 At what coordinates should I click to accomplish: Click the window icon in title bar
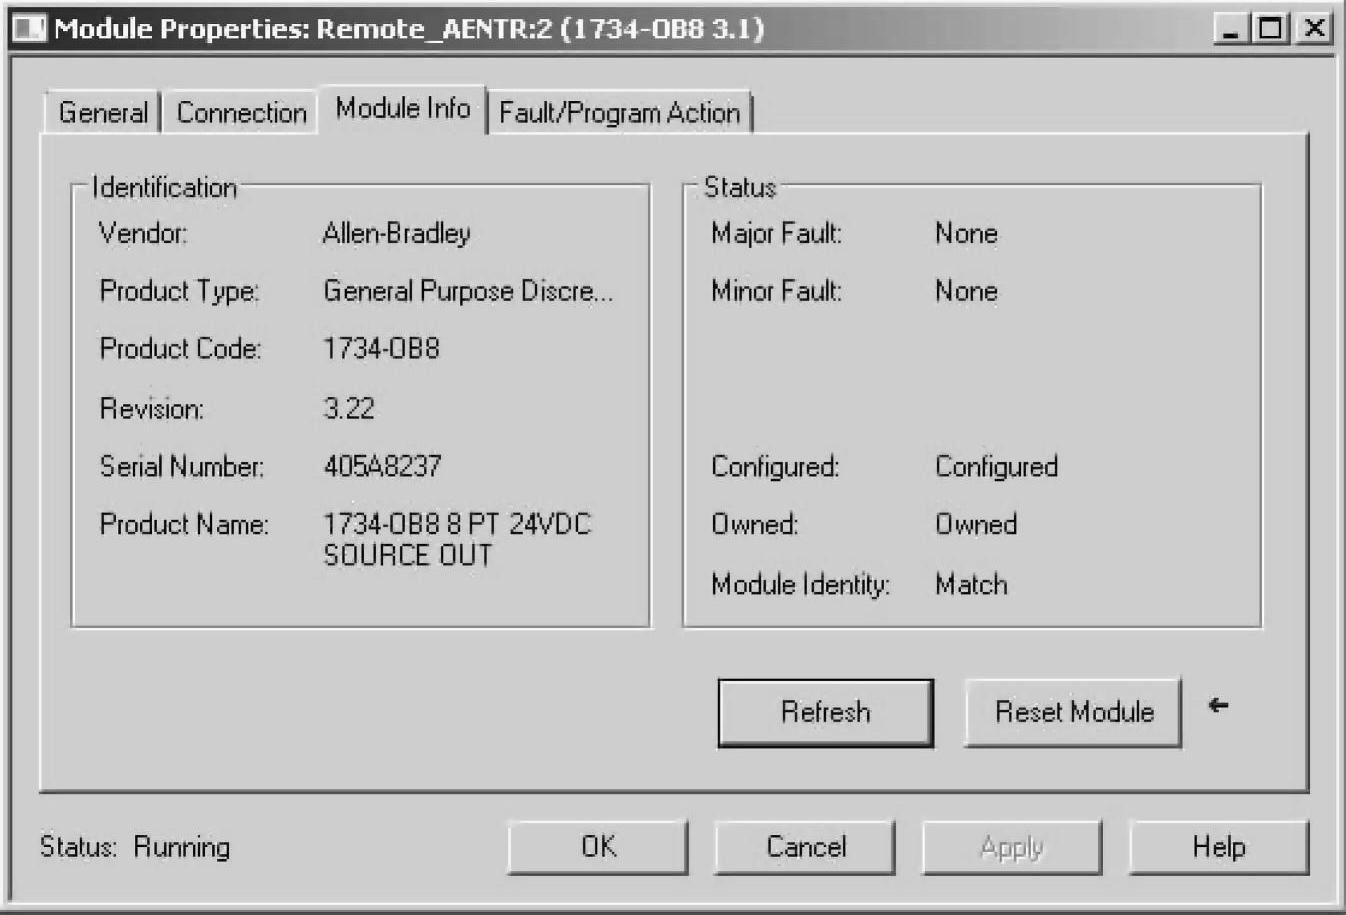click(x=29, y=28)
